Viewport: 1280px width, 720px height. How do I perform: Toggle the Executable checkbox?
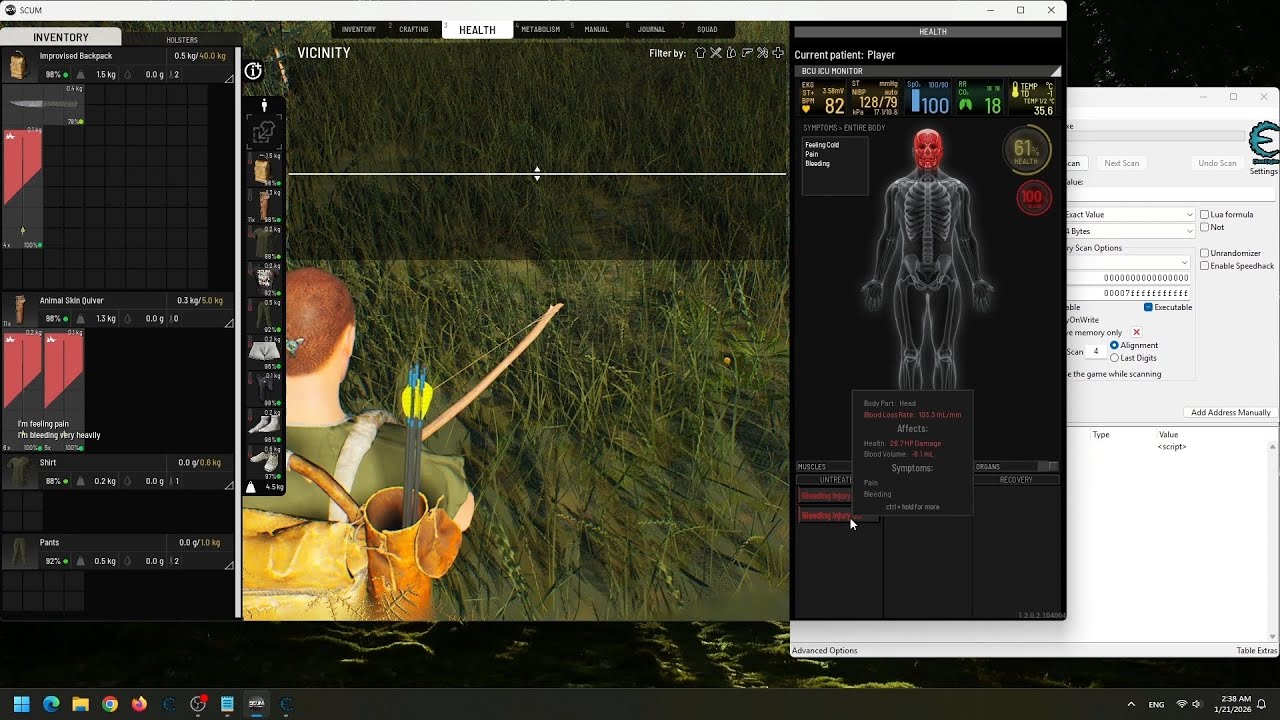(x=1148, y=307)
